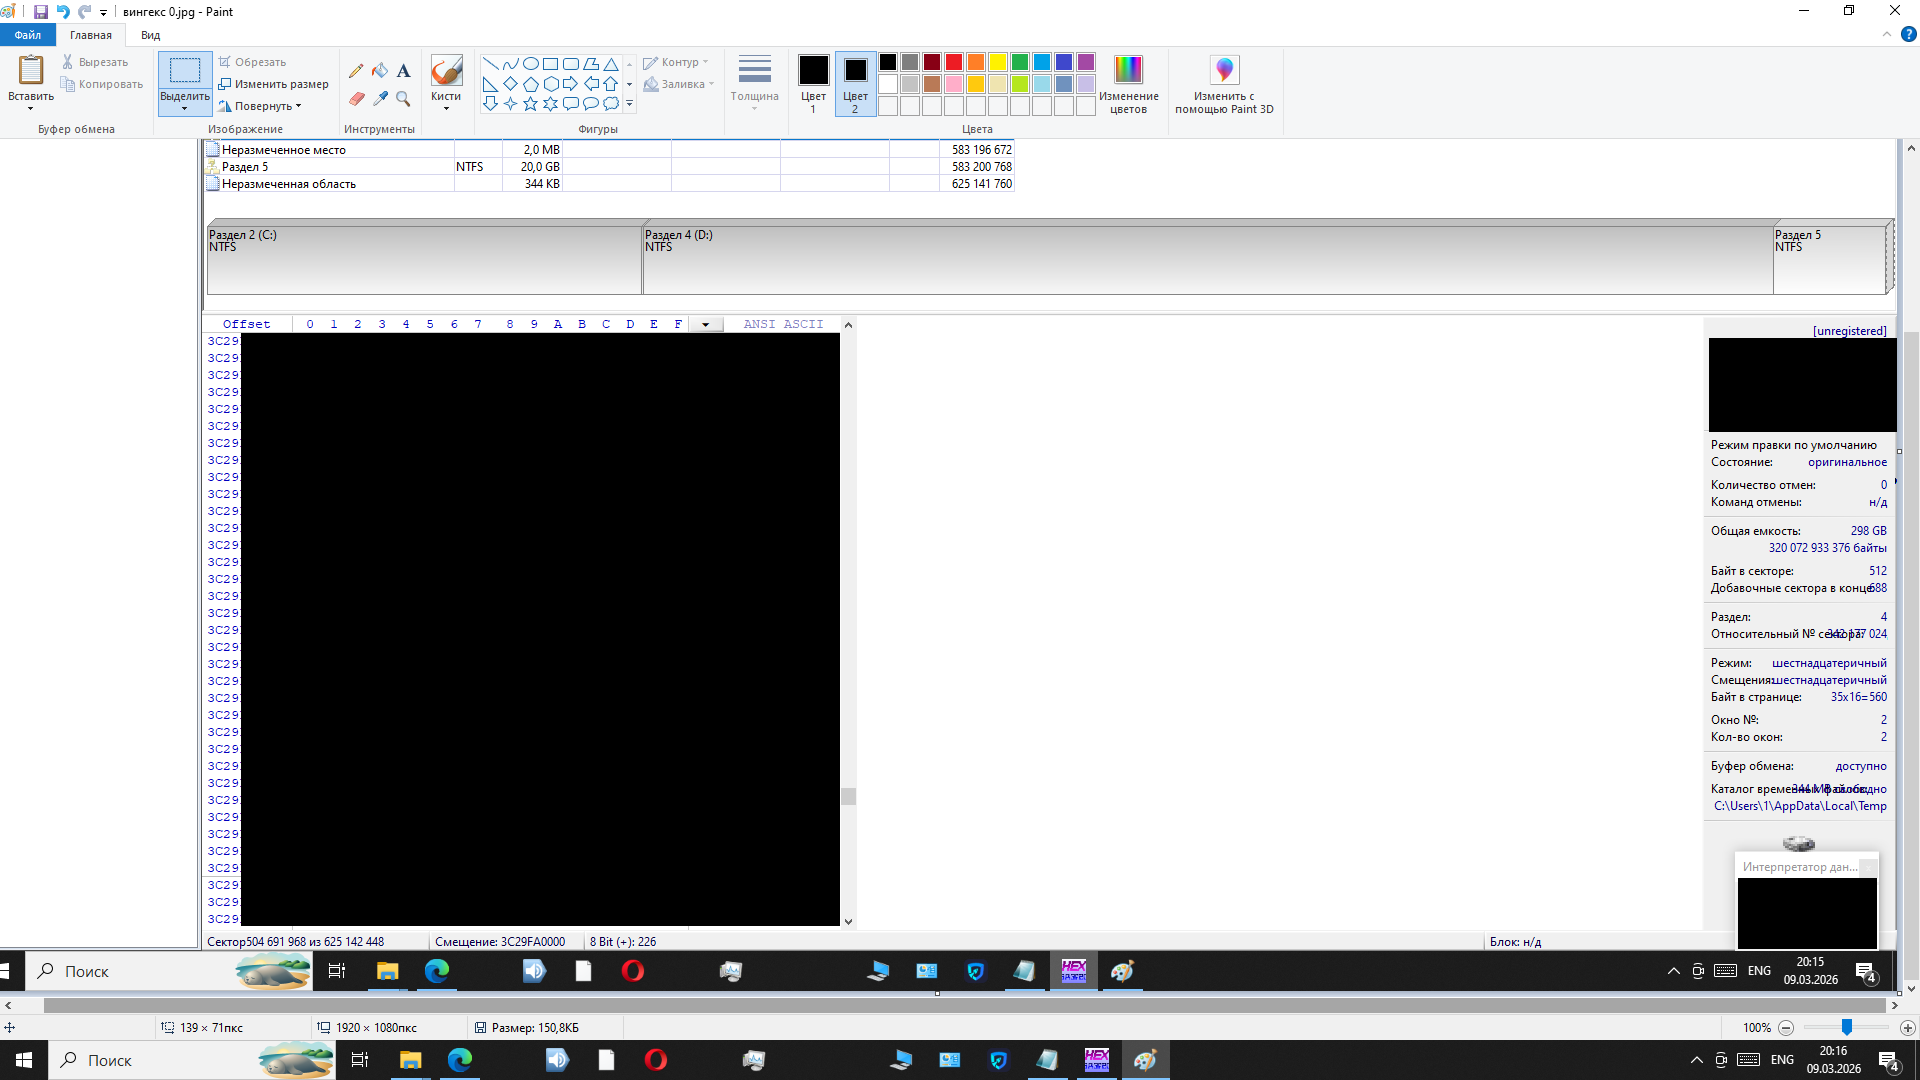The width and height of the screenshot is (1920, 1080).
Task: Select the Color picker eyedropper tool
Action: point(380,98)
